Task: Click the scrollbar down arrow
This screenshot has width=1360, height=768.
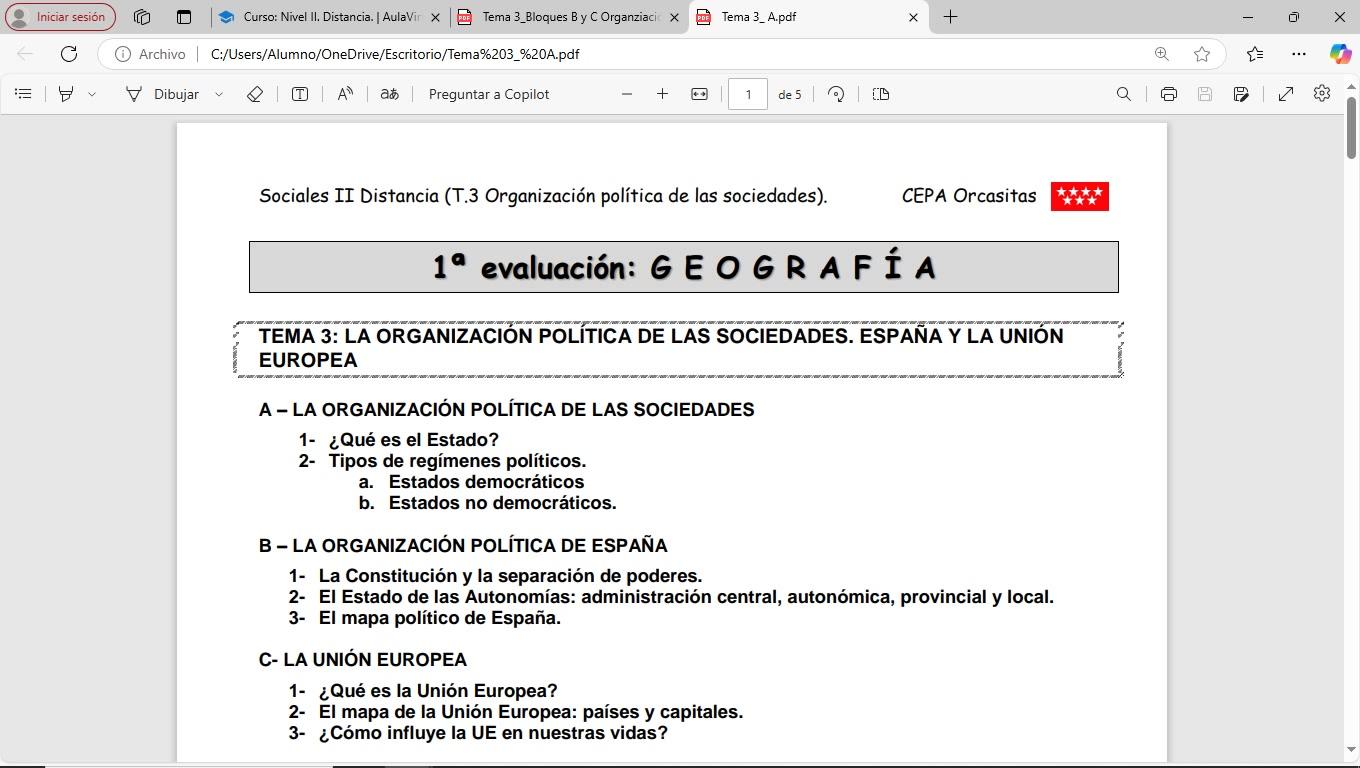Action: (x=1351, y=751)
